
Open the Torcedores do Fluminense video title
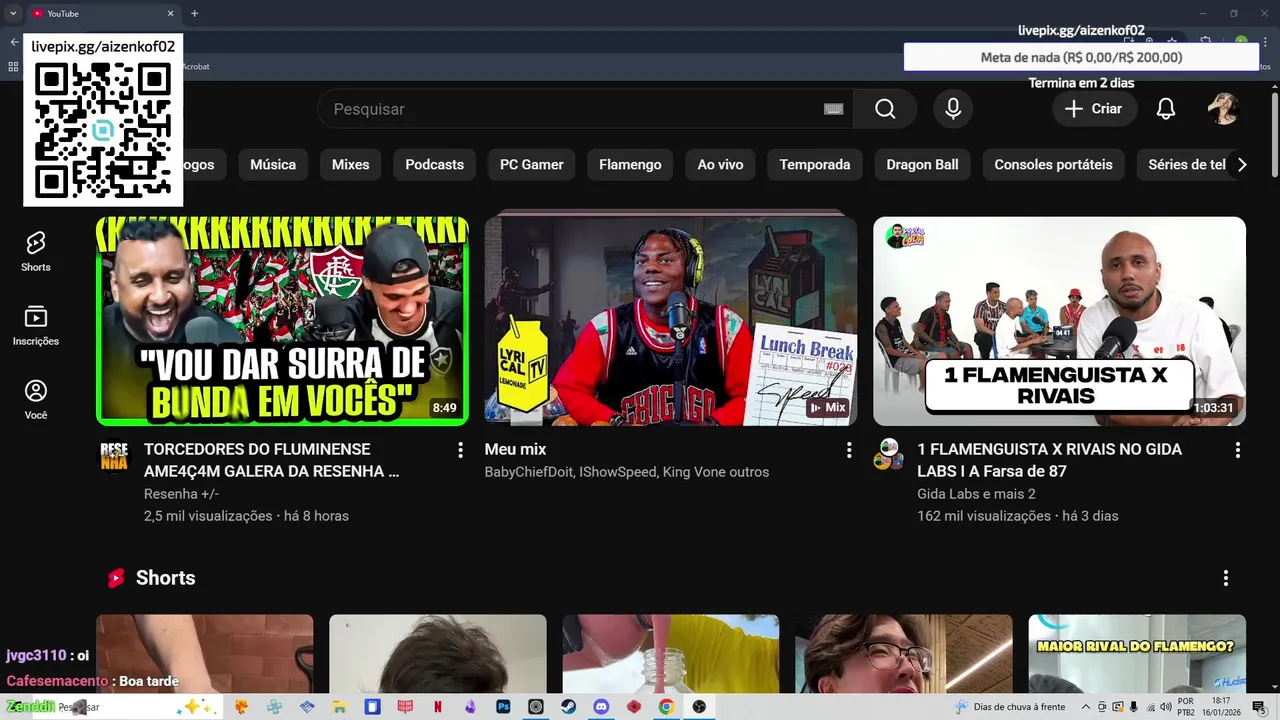click(x=271, y=460)
